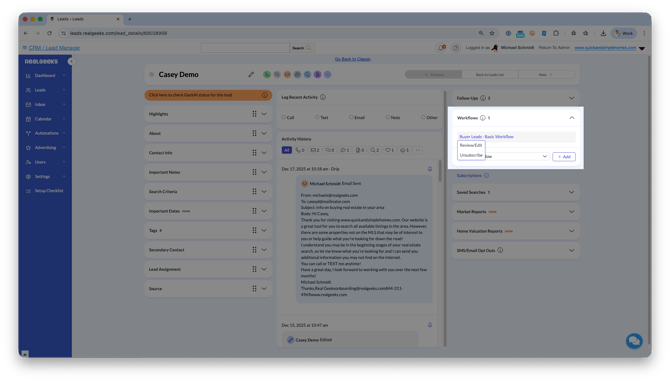
Task: Bookmark page with the star icon
Action: click(492, 33)
